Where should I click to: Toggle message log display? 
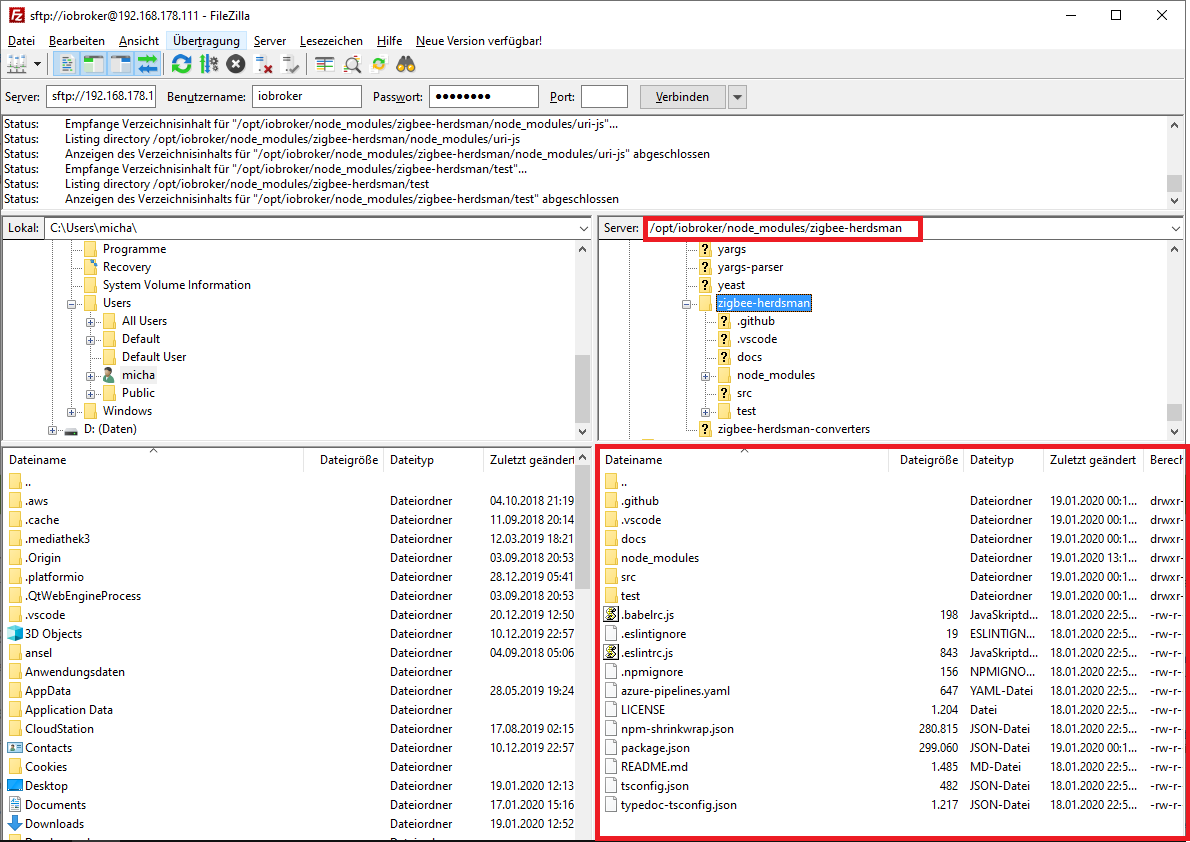point(67,65)
